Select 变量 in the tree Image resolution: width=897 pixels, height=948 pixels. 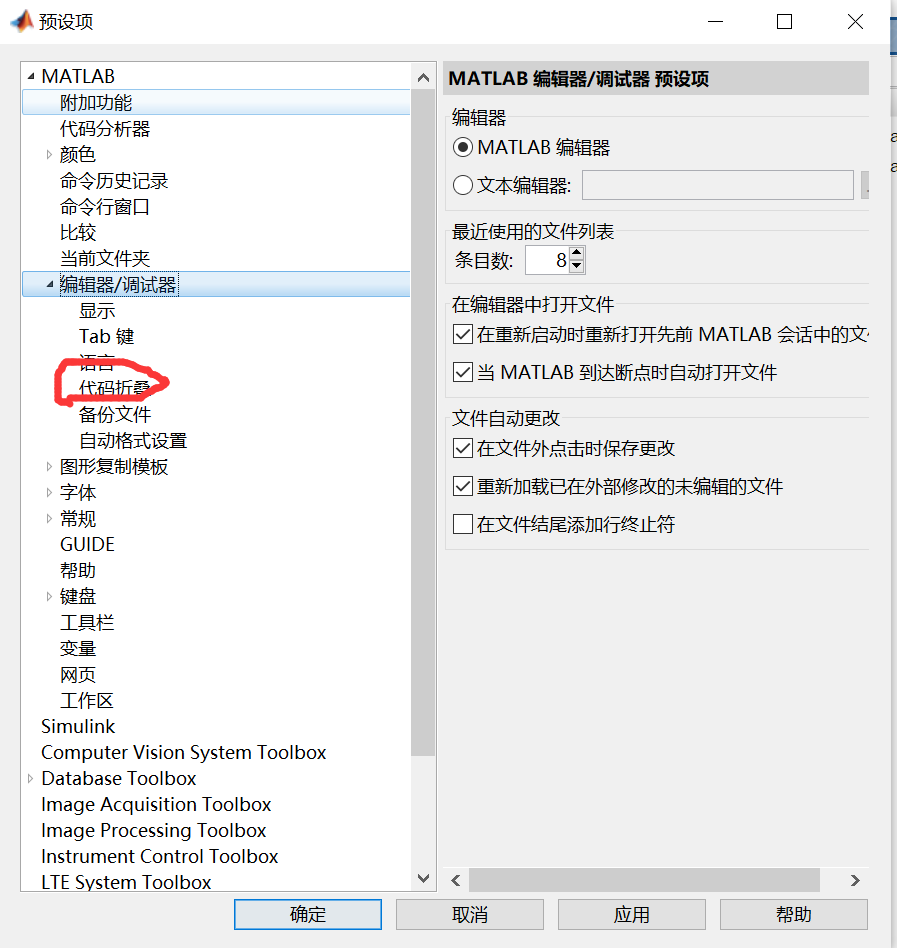pos(77,649)
